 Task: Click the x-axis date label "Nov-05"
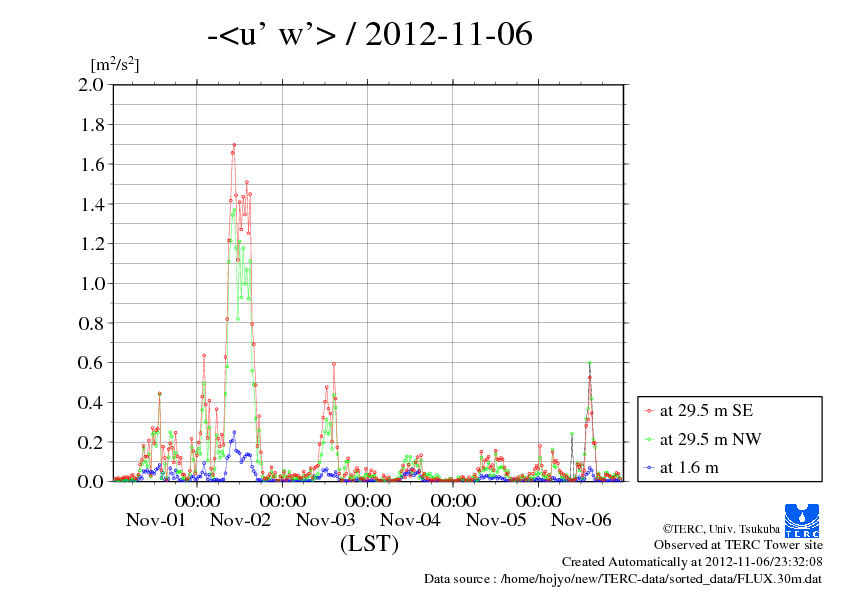tap(496, 520)
